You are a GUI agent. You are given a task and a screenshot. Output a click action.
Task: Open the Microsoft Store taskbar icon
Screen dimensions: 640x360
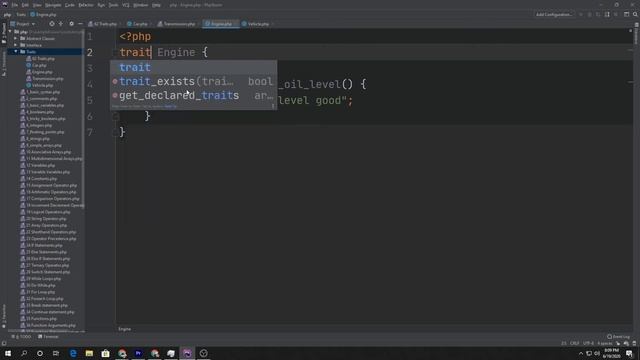[x=105, y=353]
